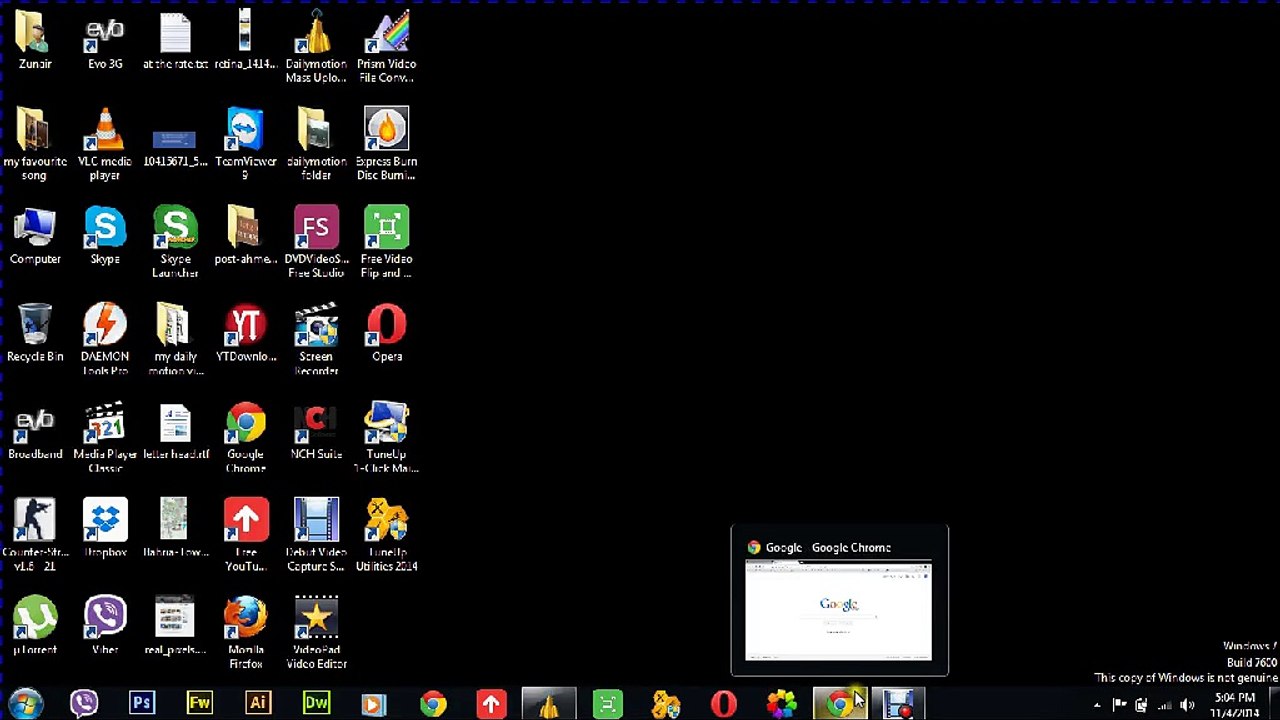Select the Recycle Bin icon
The height and width of the screenshot is (720, 1280).
click(x=35, y=333)
